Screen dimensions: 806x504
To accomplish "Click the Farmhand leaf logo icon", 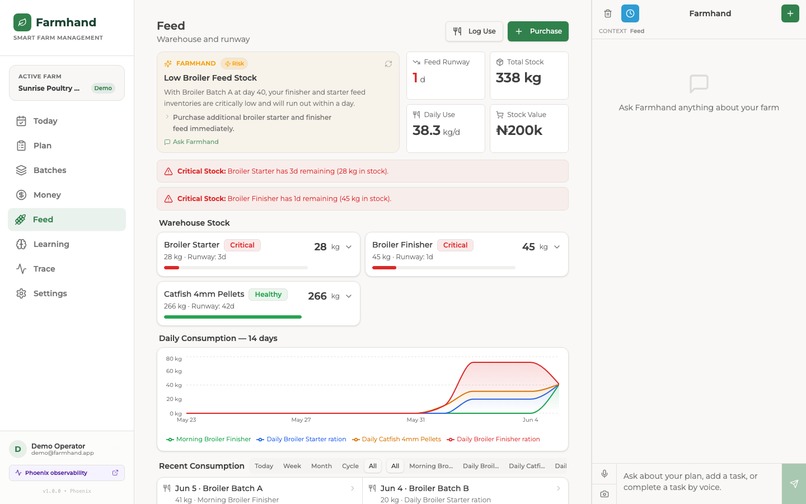I will click(x=22, y=22).
